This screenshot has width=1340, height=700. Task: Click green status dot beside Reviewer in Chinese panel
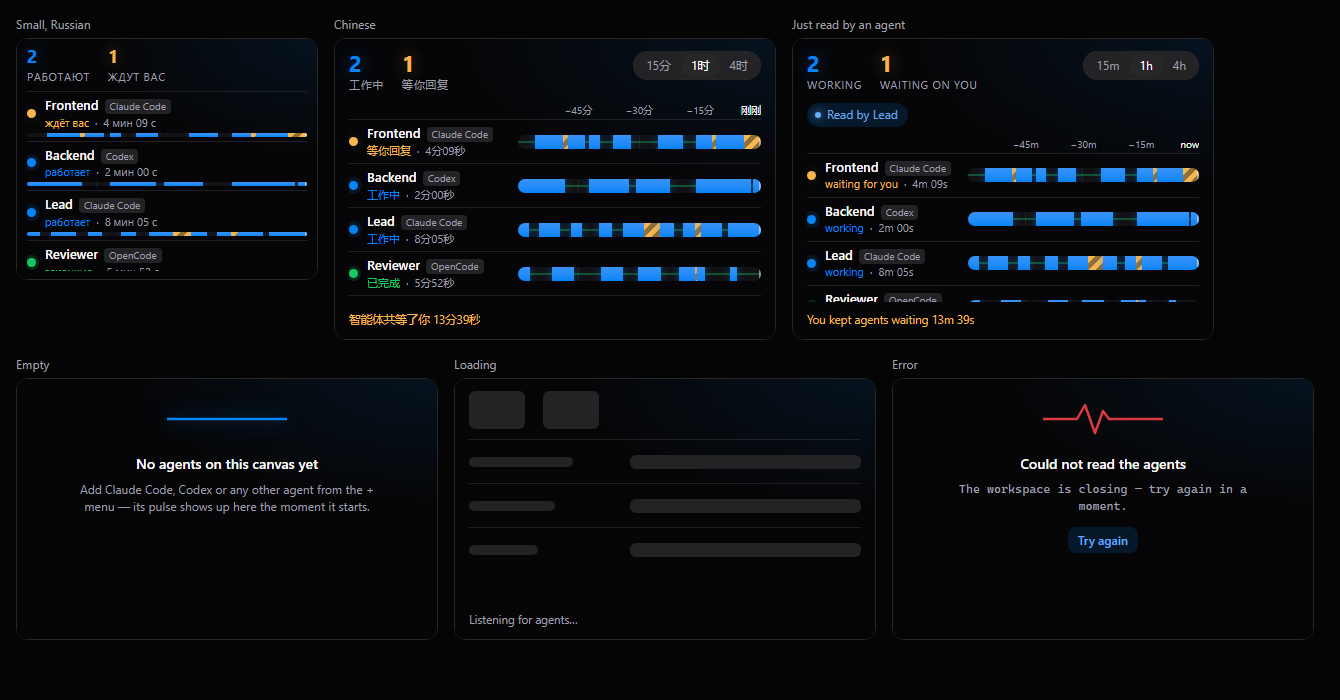tap(354, 274)
